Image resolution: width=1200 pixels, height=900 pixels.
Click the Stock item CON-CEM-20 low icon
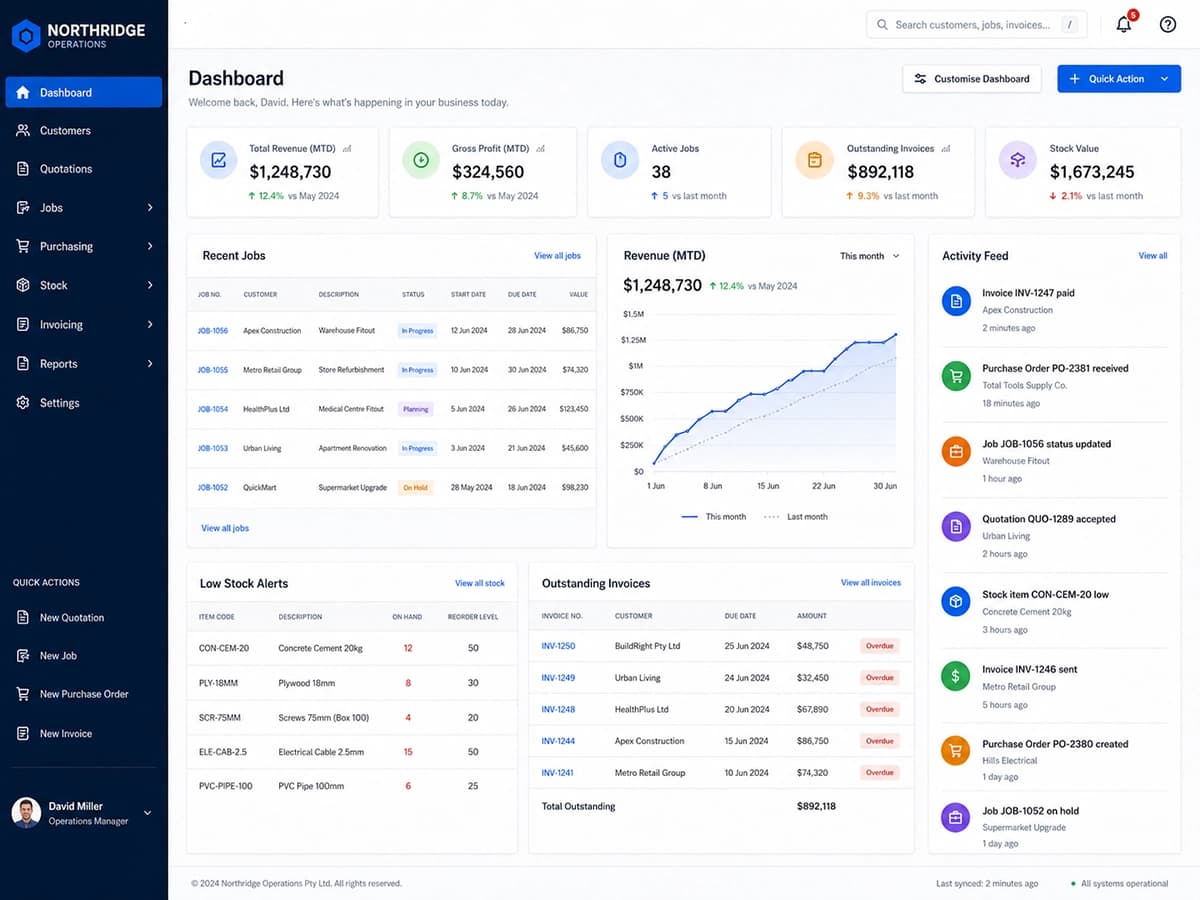pos(956,601)
